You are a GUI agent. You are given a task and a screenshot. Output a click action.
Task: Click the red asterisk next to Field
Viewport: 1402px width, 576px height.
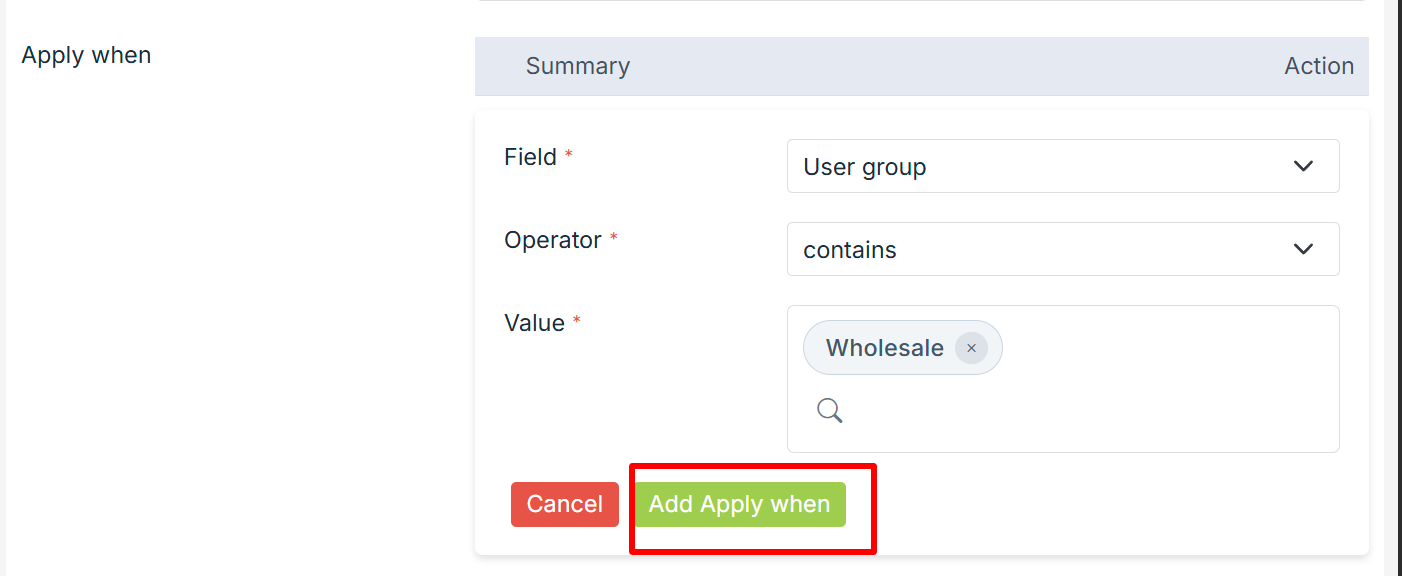569,156
